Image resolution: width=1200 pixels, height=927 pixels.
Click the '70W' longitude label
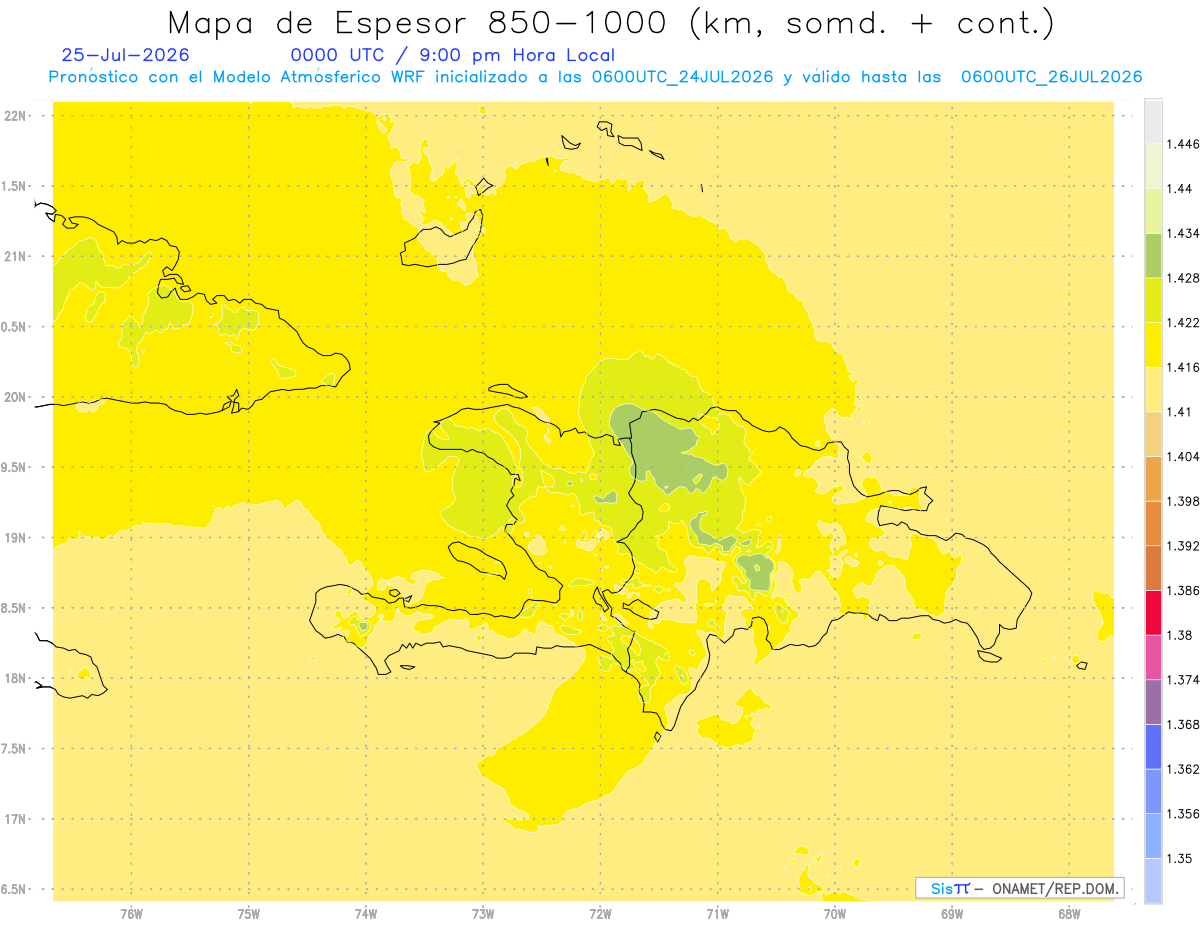(835, 913)
